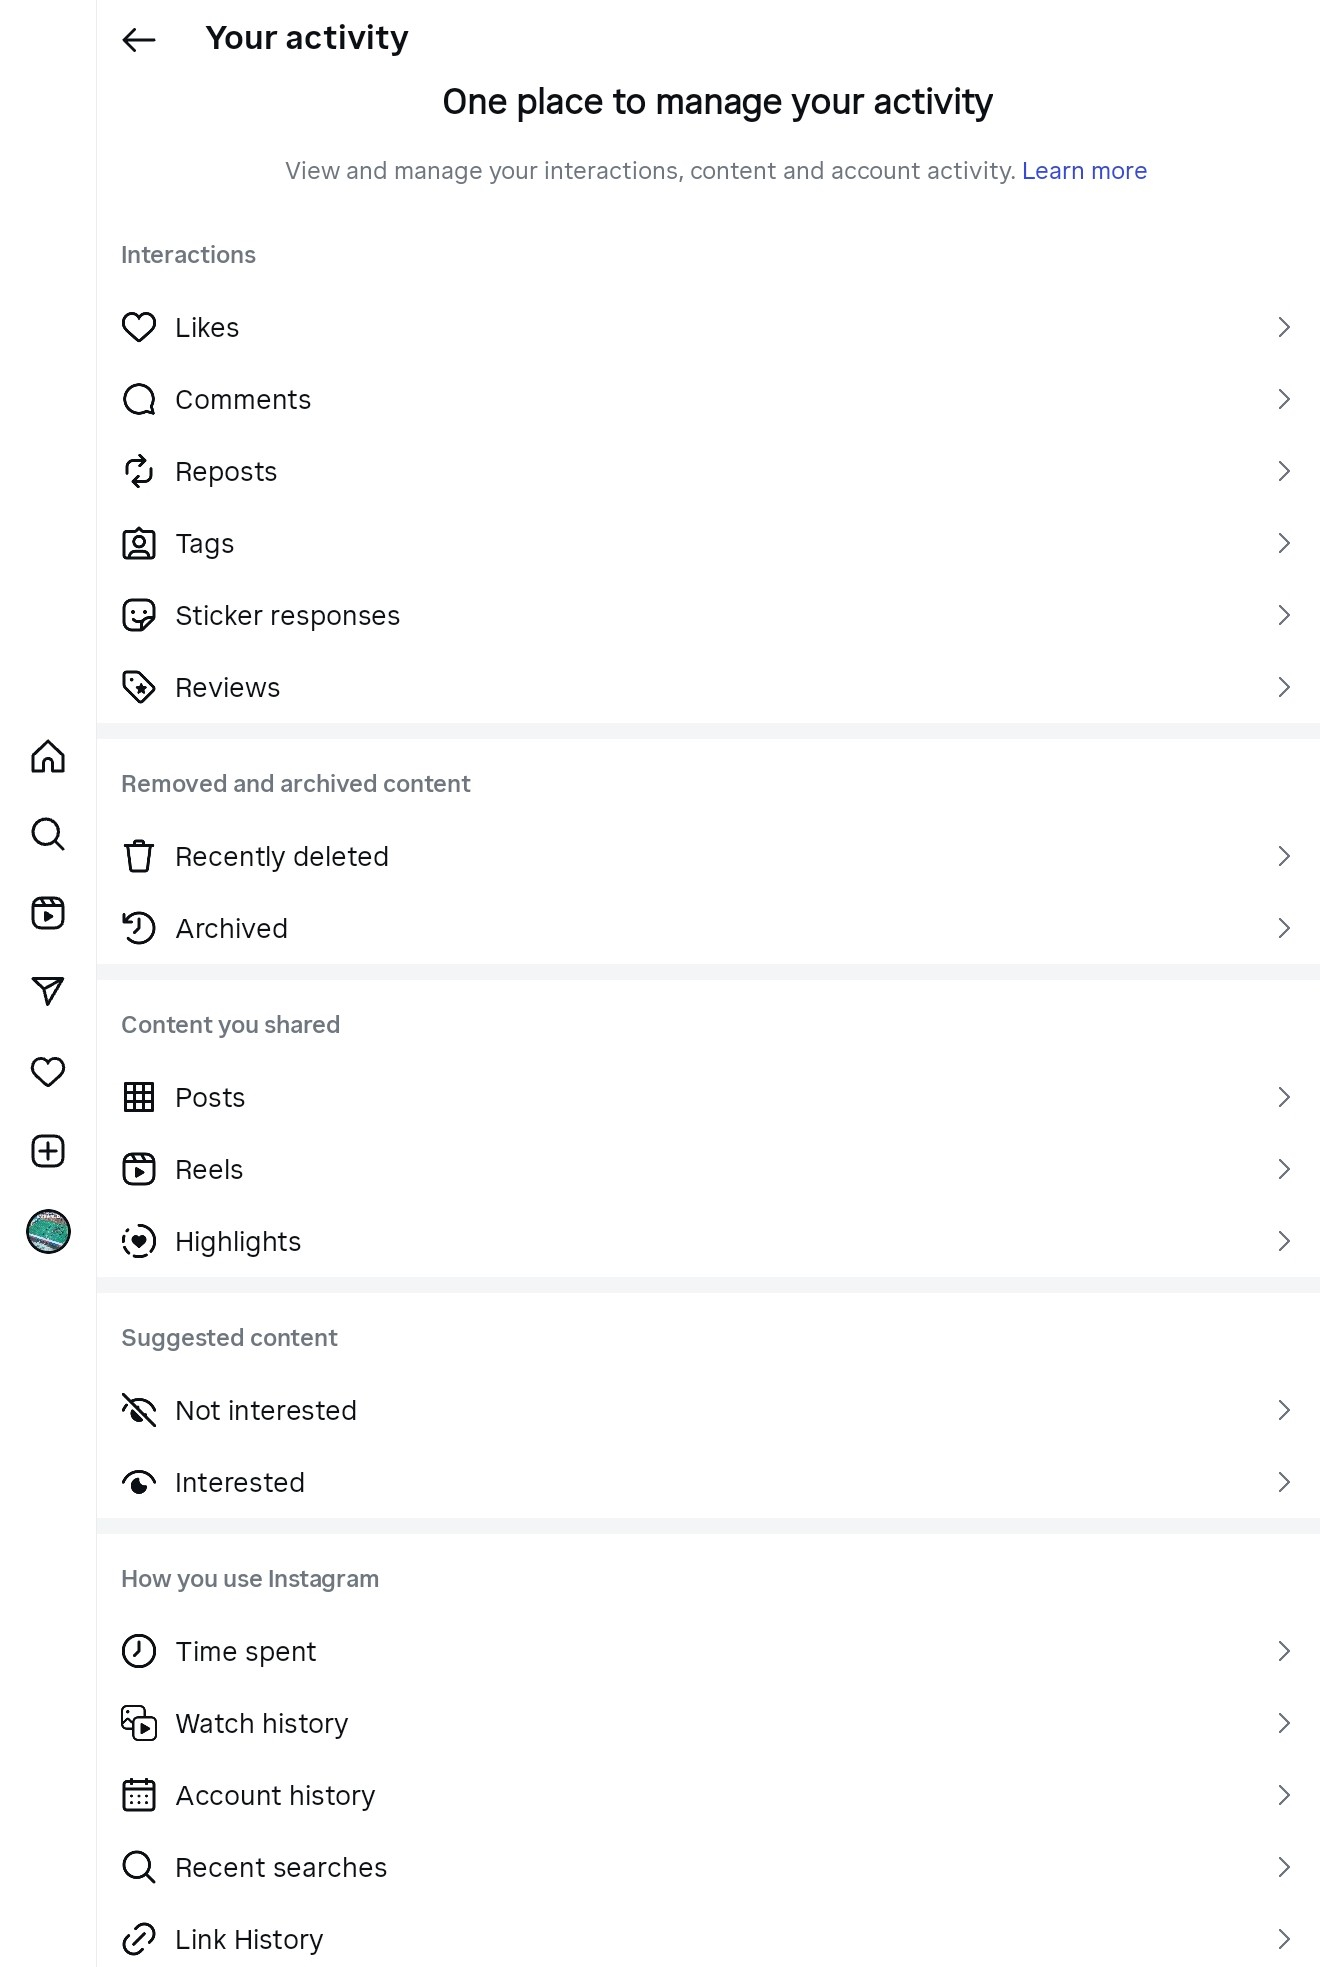Expand the Likes row chevron
This screenshot has width=1320, height=1967.
click(1284, 327)
